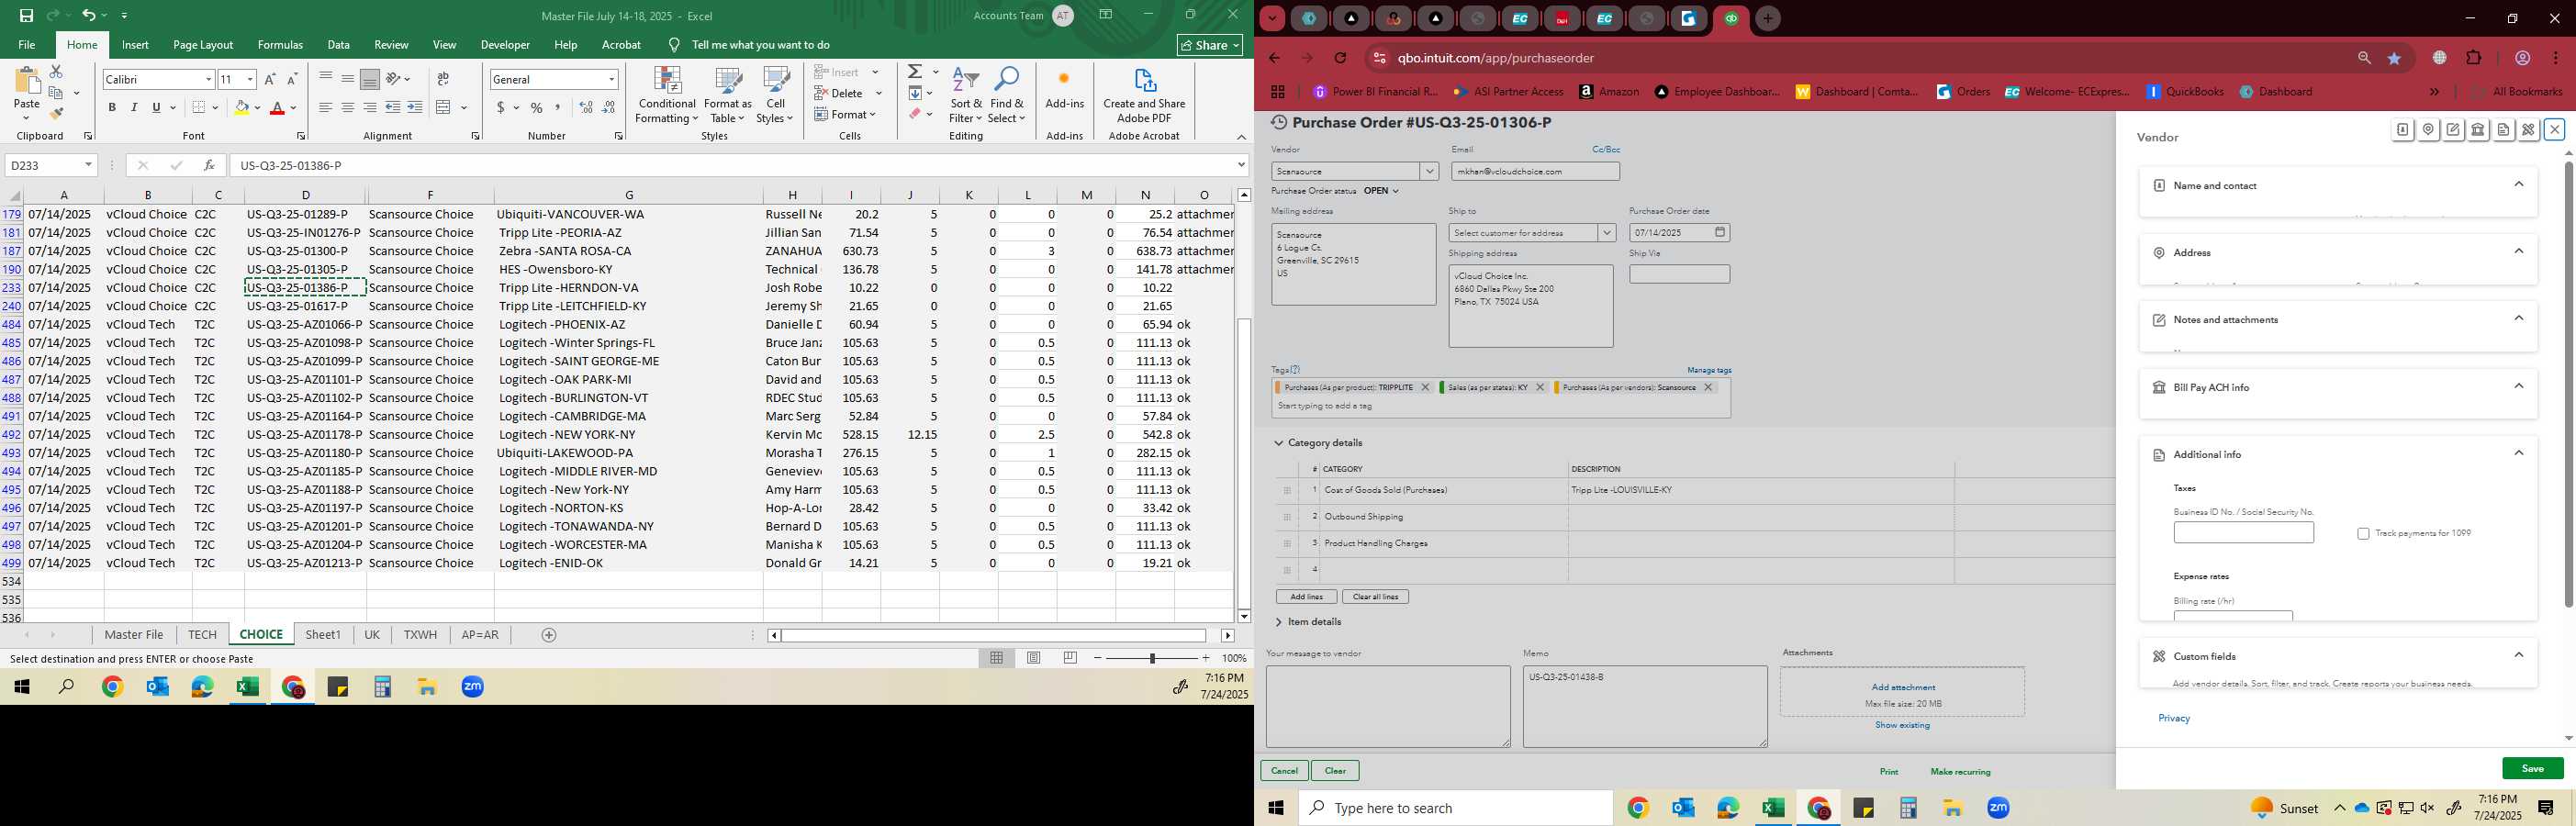Open the Name Box dropdown arrow
The height and width of the screenshot is (826, 2576).
[x=88, y=165]
